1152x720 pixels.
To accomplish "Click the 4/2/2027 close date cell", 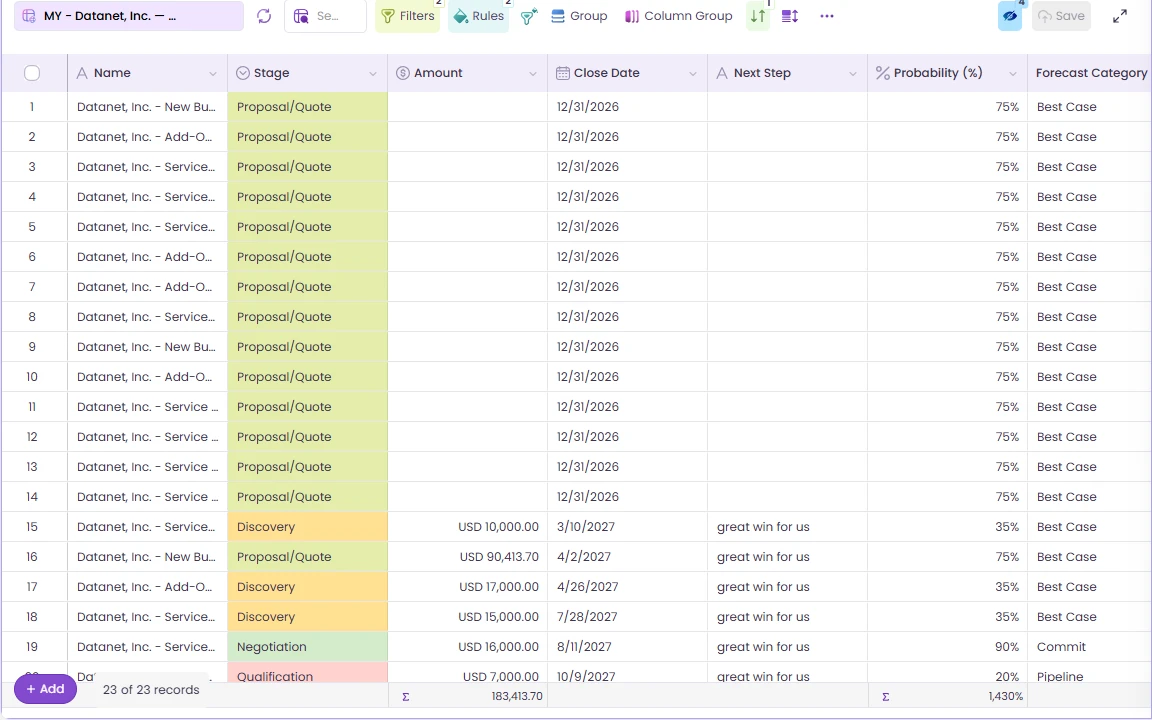I will (x=627, y=557).
